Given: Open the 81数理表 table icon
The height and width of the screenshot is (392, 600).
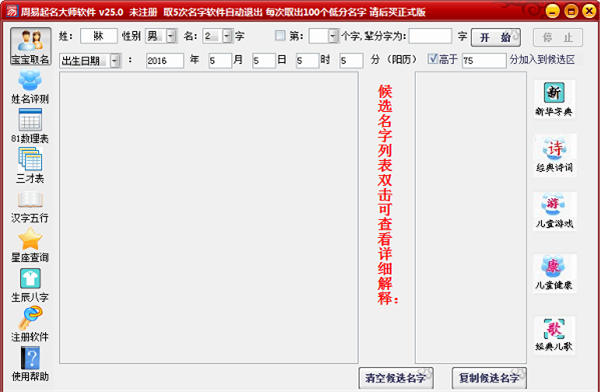Looking at the screenshot, I should [x=30, y=126].
